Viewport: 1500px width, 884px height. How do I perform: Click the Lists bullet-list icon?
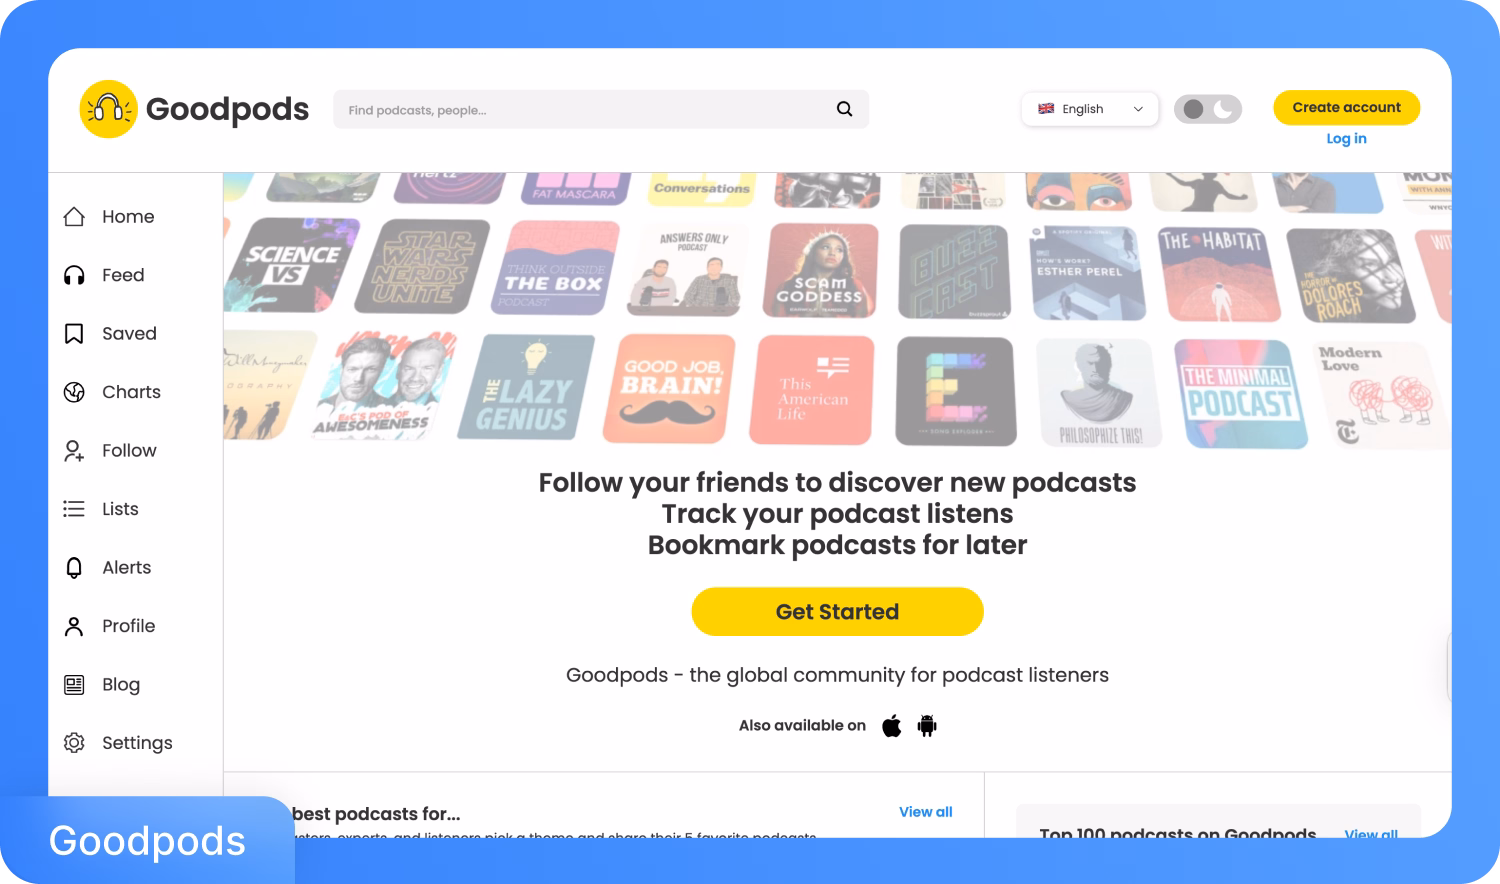[x=74, y=509]
